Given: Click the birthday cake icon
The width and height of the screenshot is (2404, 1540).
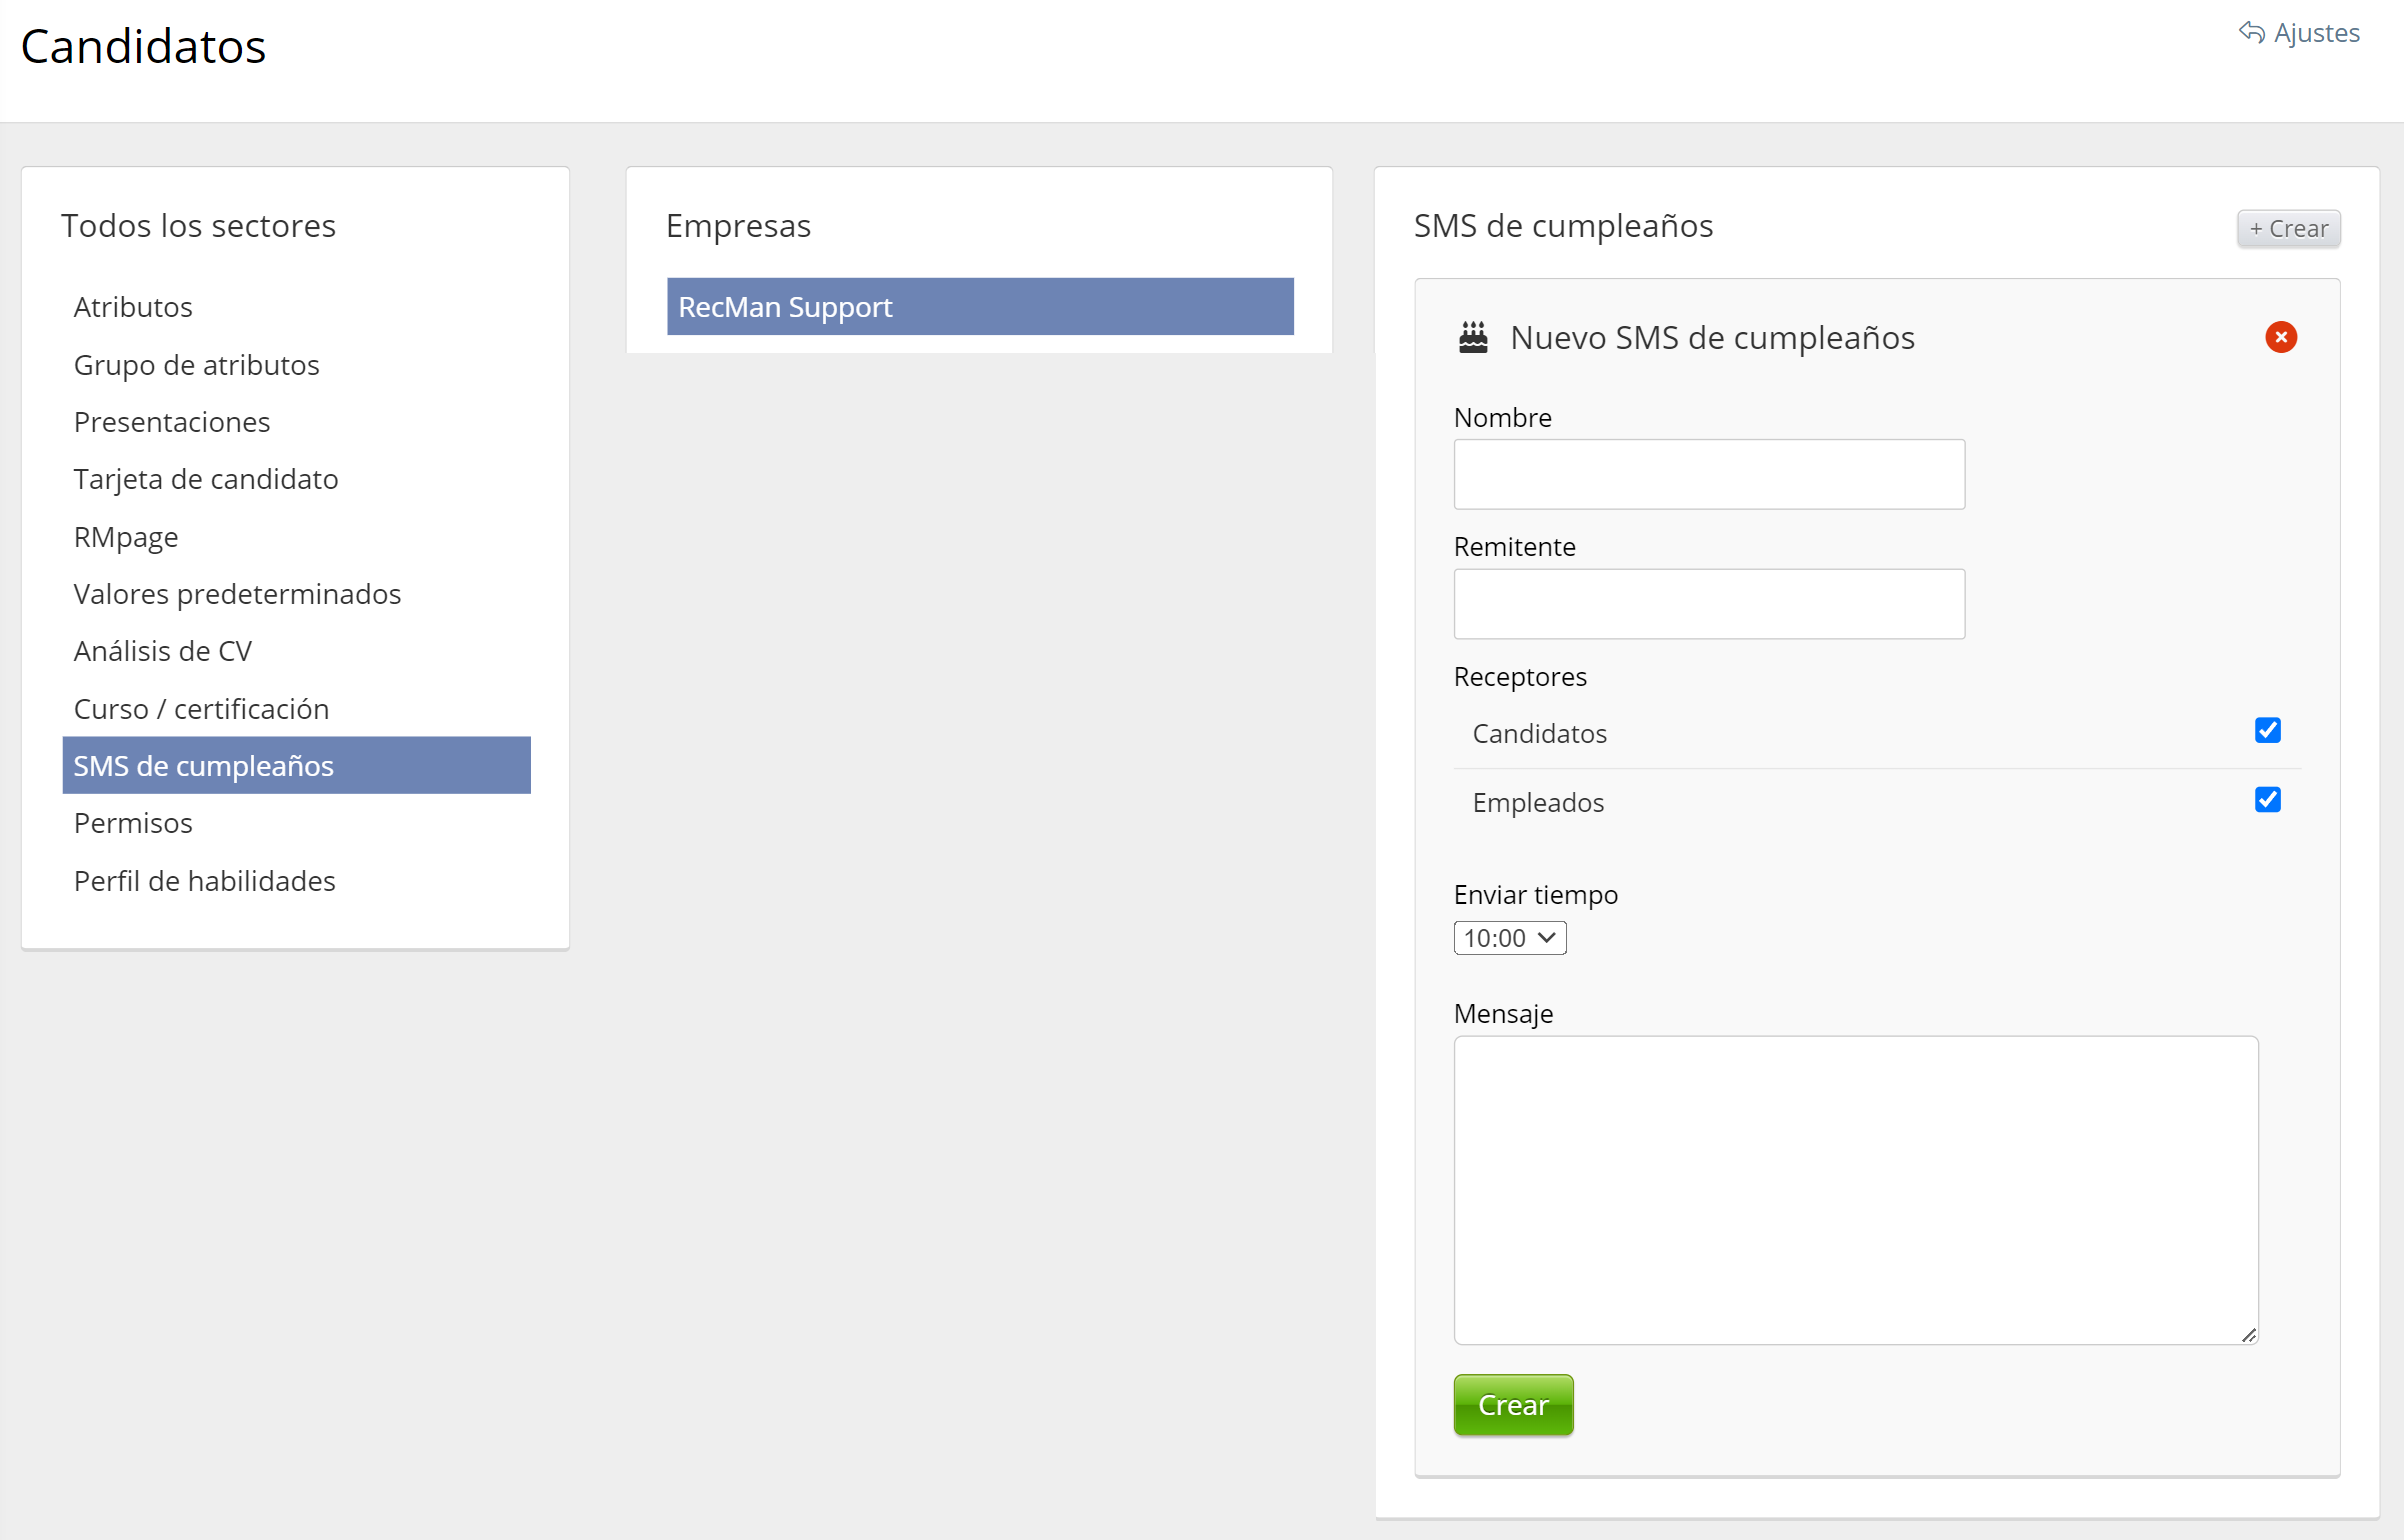Looking at the screenshot, I should click(x=1473, y=337).
